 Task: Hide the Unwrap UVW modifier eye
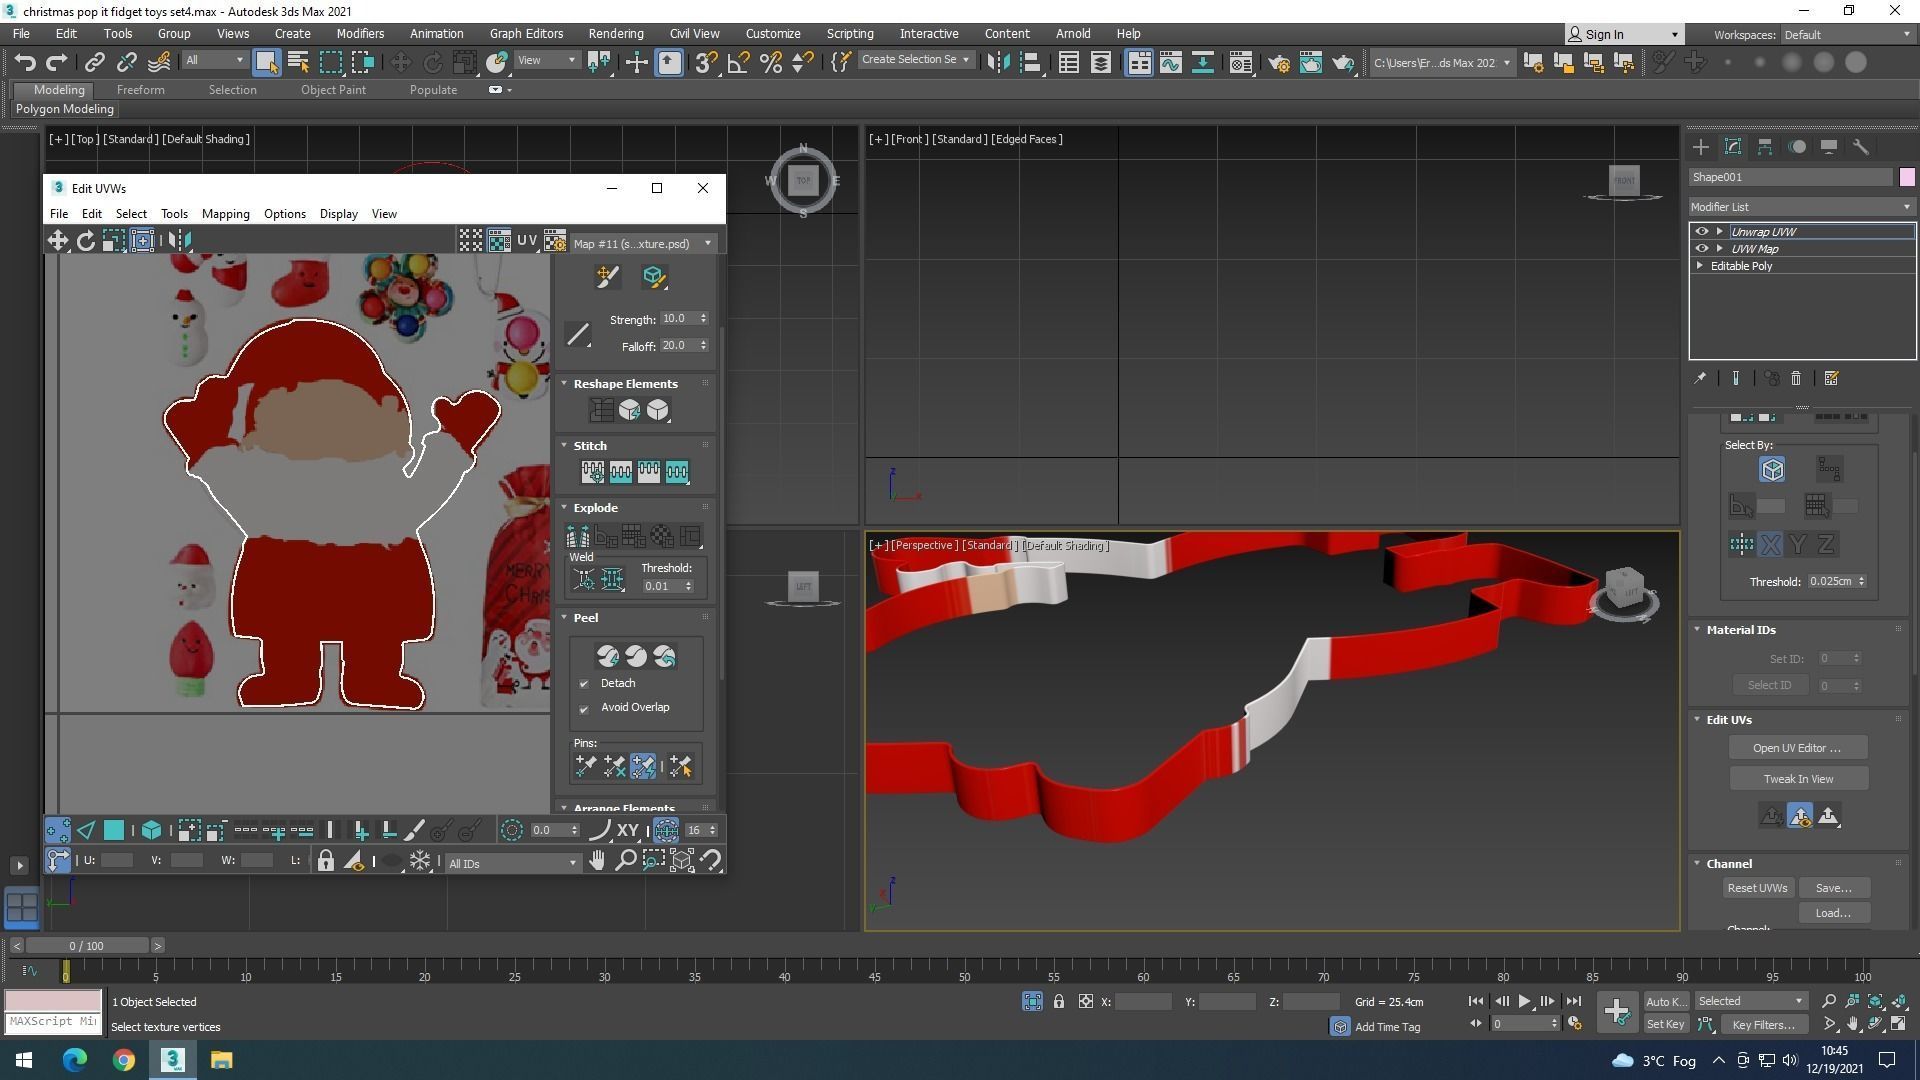[x=1701, y=231]
